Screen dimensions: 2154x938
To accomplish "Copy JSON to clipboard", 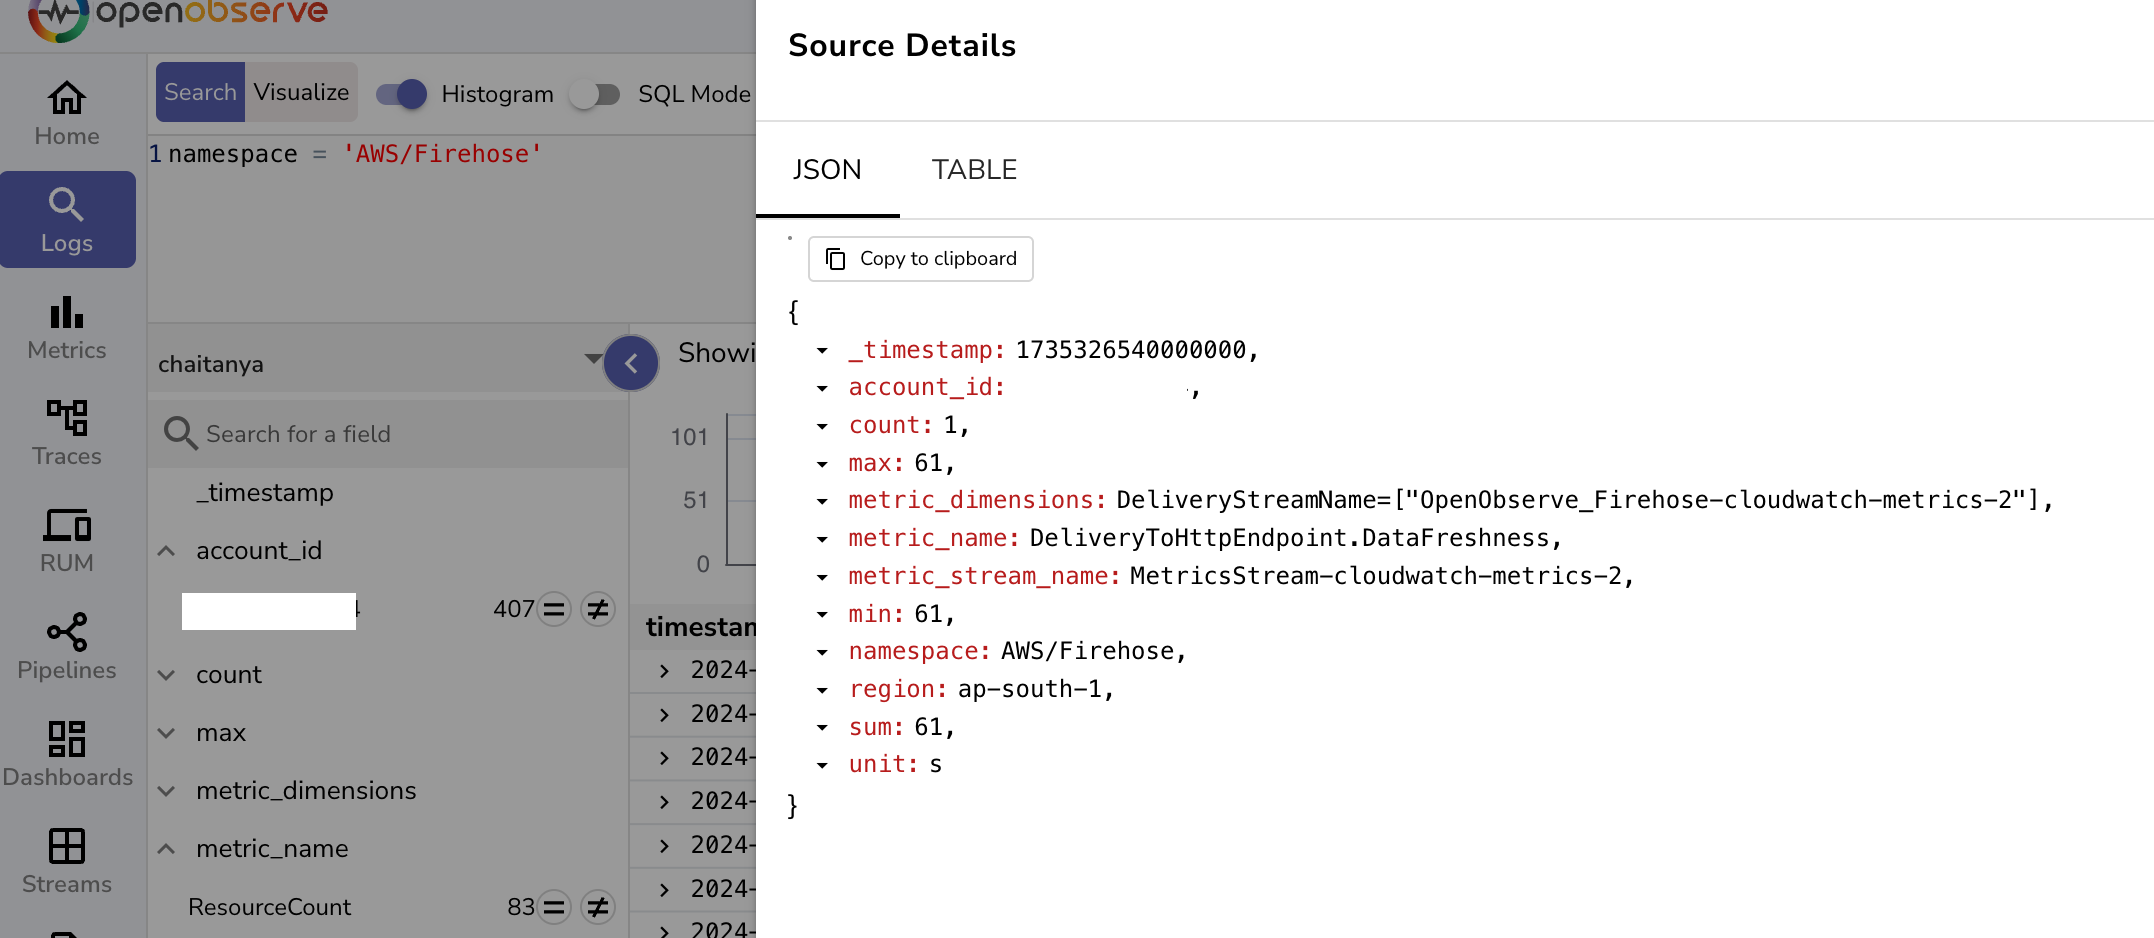I will click(x=920, y=259).
